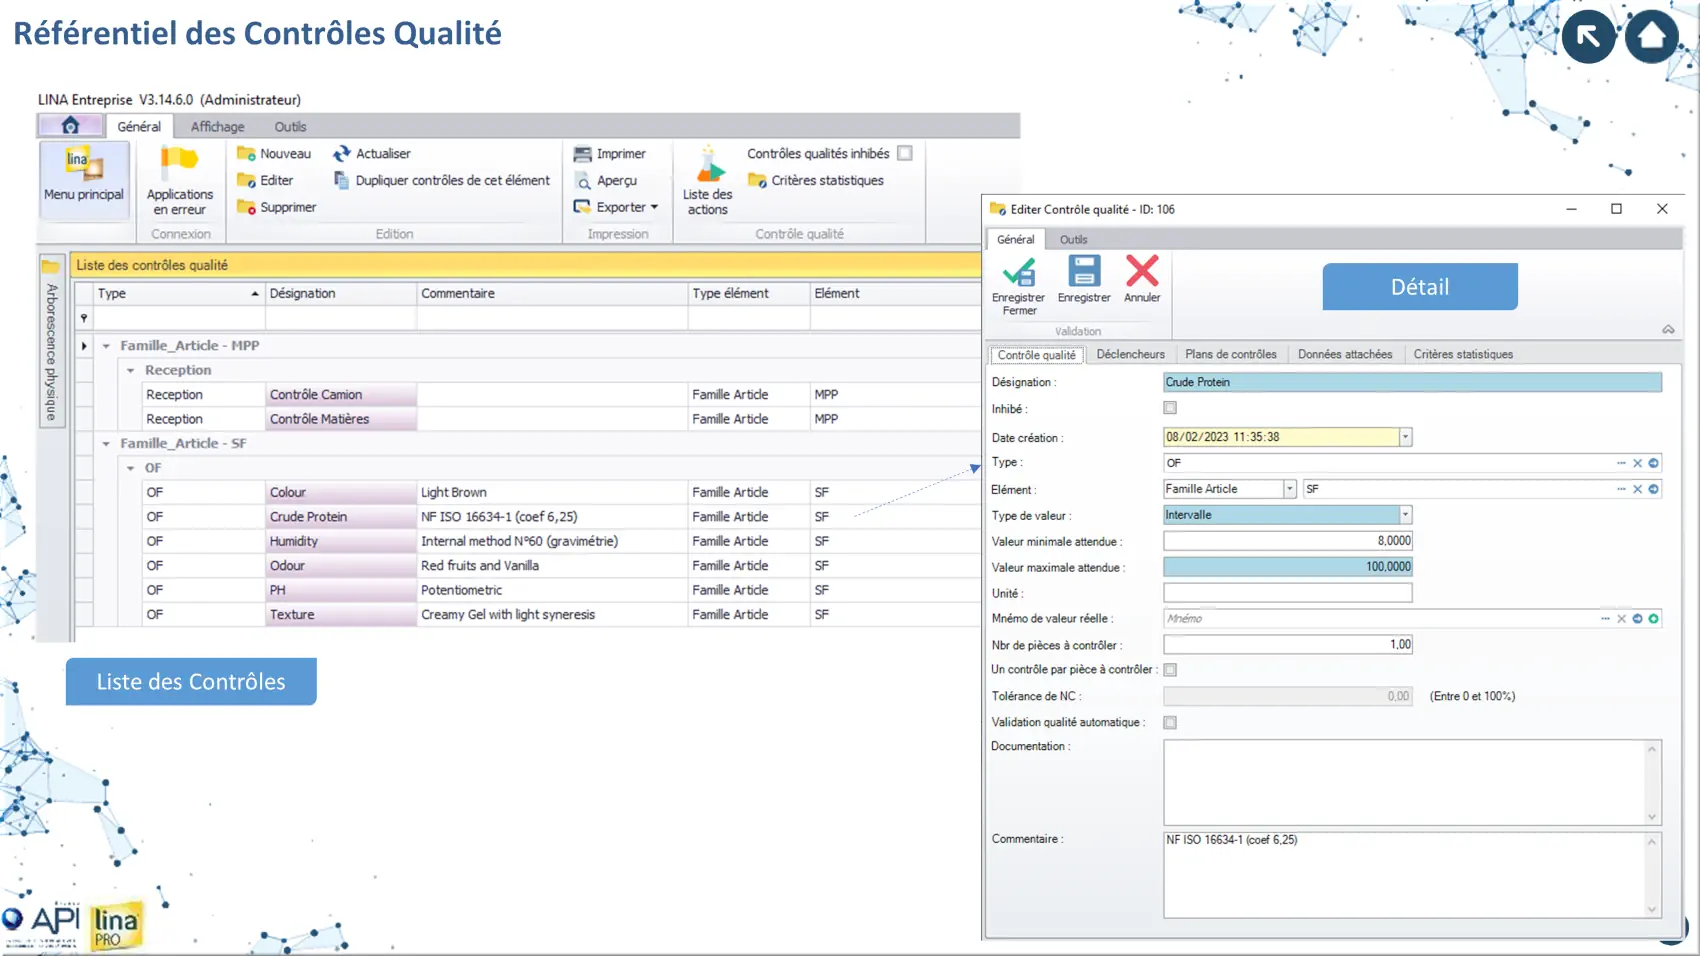This screenshot has width=1700, height=956.
Task: Click the Unité input field
Action: [x=1287, y=593]
